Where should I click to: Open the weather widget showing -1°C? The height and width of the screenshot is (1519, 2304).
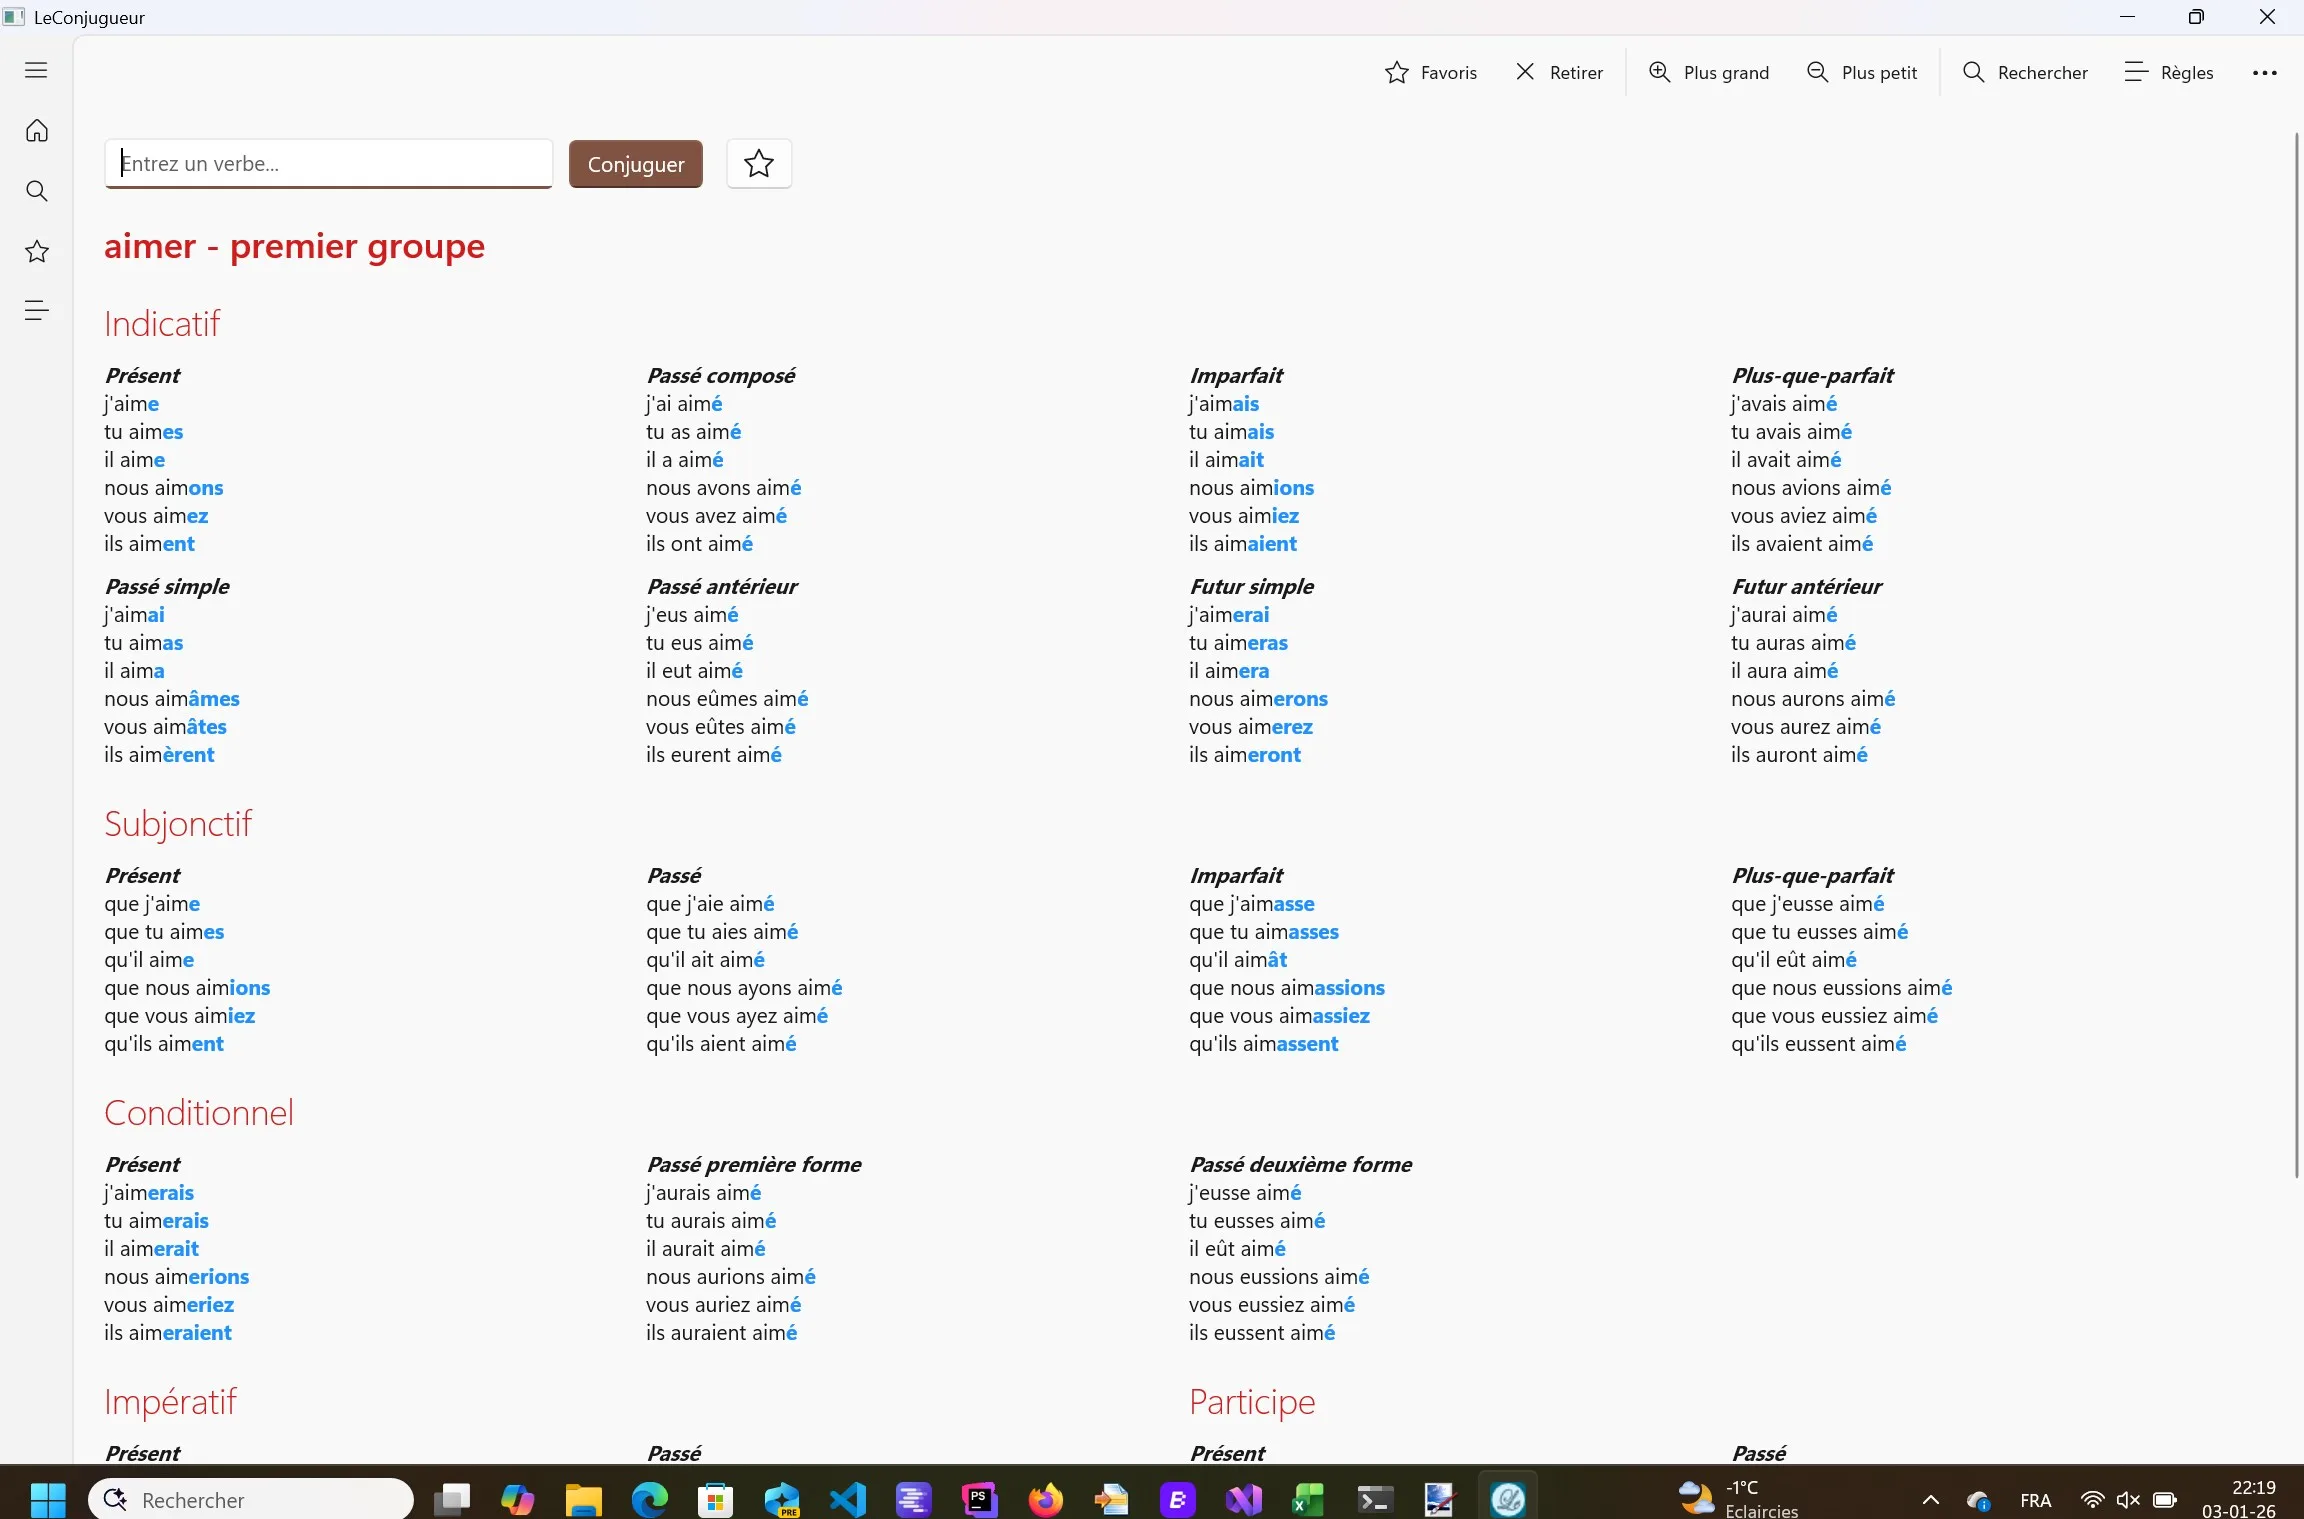1738,1499
